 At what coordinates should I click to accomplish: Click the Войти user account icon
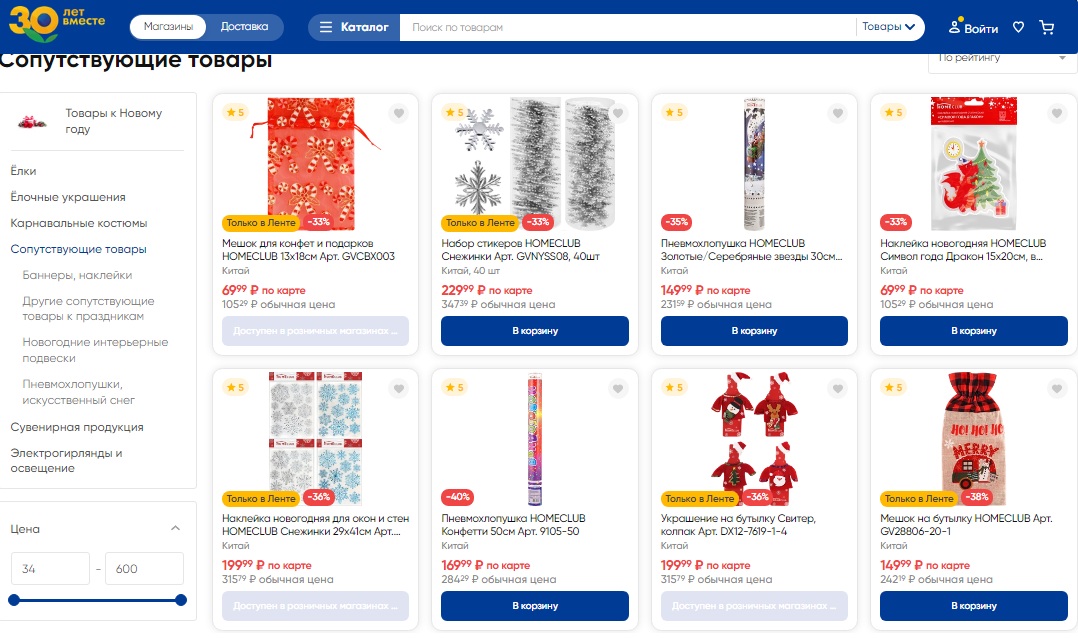coord(973,28)
